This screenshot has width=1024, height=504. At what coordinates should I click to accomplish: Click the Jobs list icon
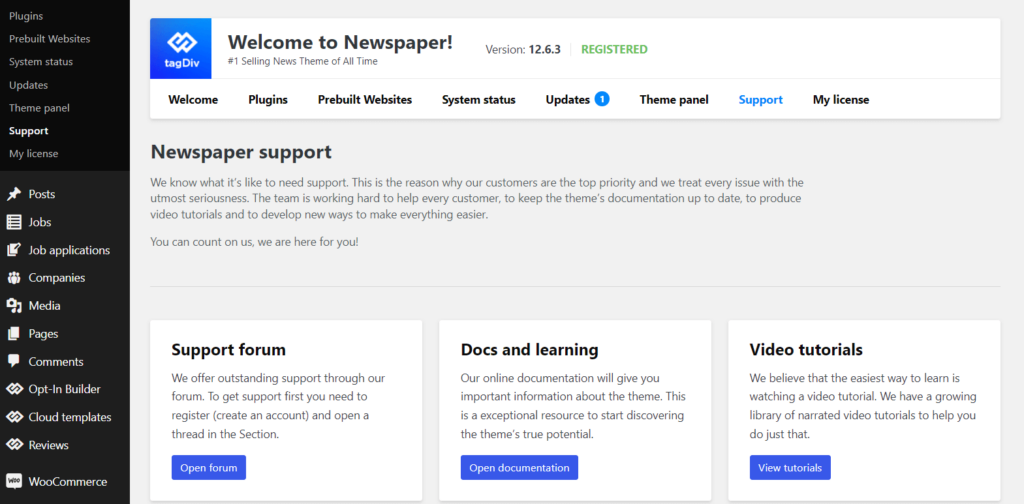14,223
